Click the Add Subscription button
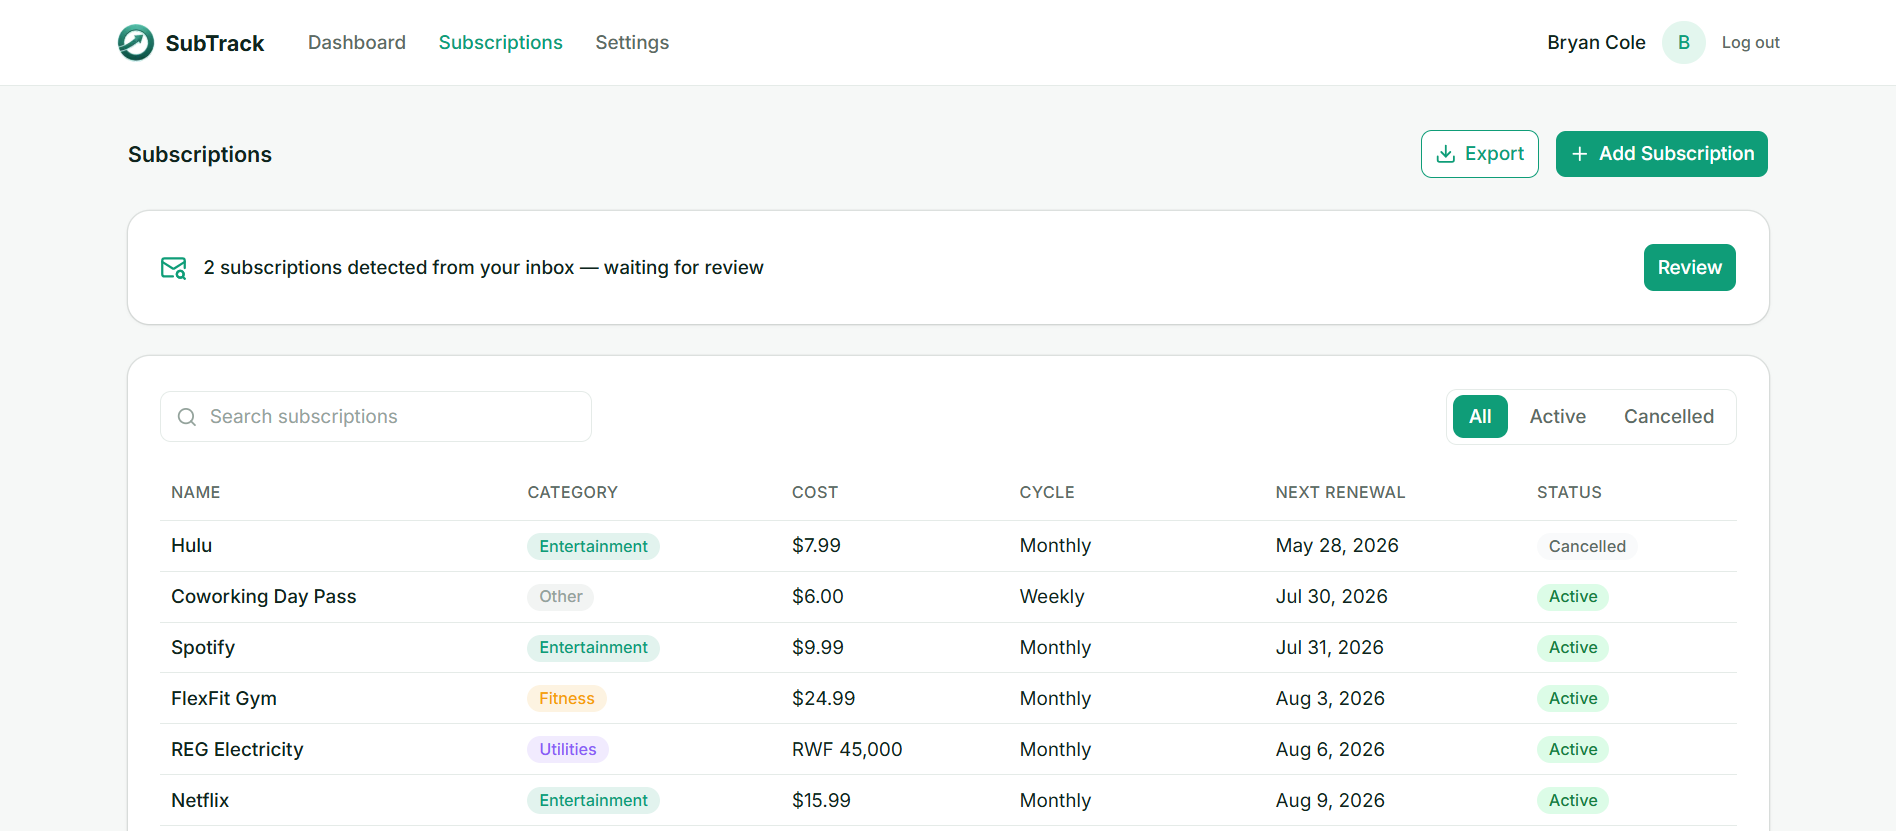This screenshot has width=1896, height=831. [x=1662, y=154]
